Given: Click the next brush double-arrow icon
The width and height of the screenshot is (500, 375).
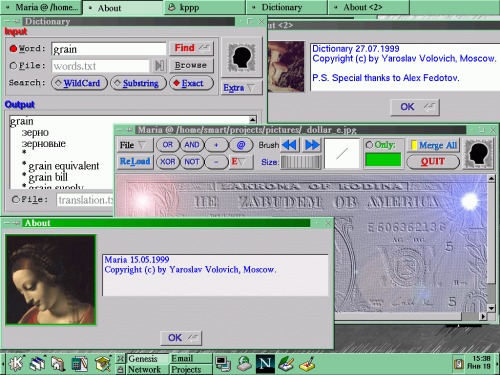Looking at the screenshot, I should pyautogui.click(x=312, y=145).
